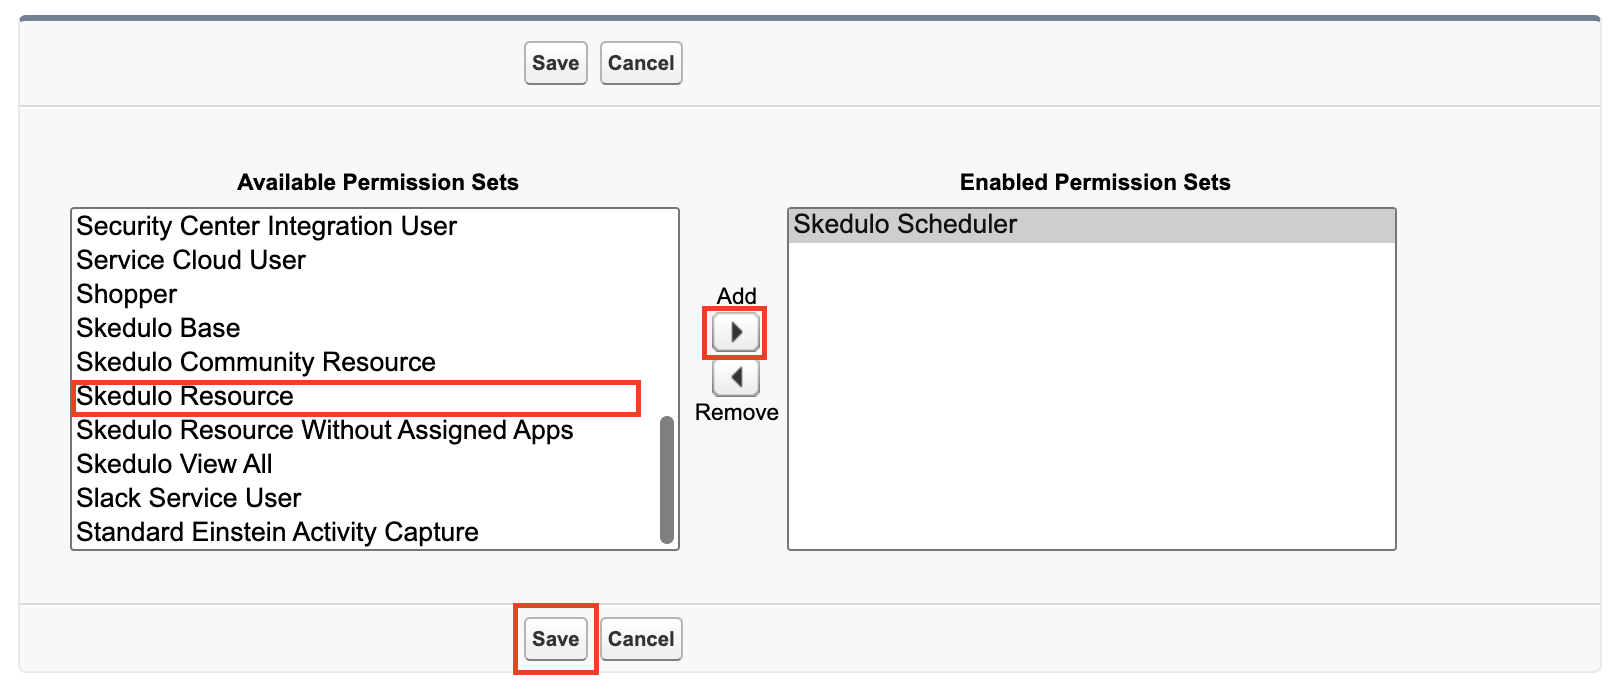Screen dimensions: 1620x692
Task: Choose Skedulo Resource Without Assigned Apps
Action: click(x=325, y=431)
